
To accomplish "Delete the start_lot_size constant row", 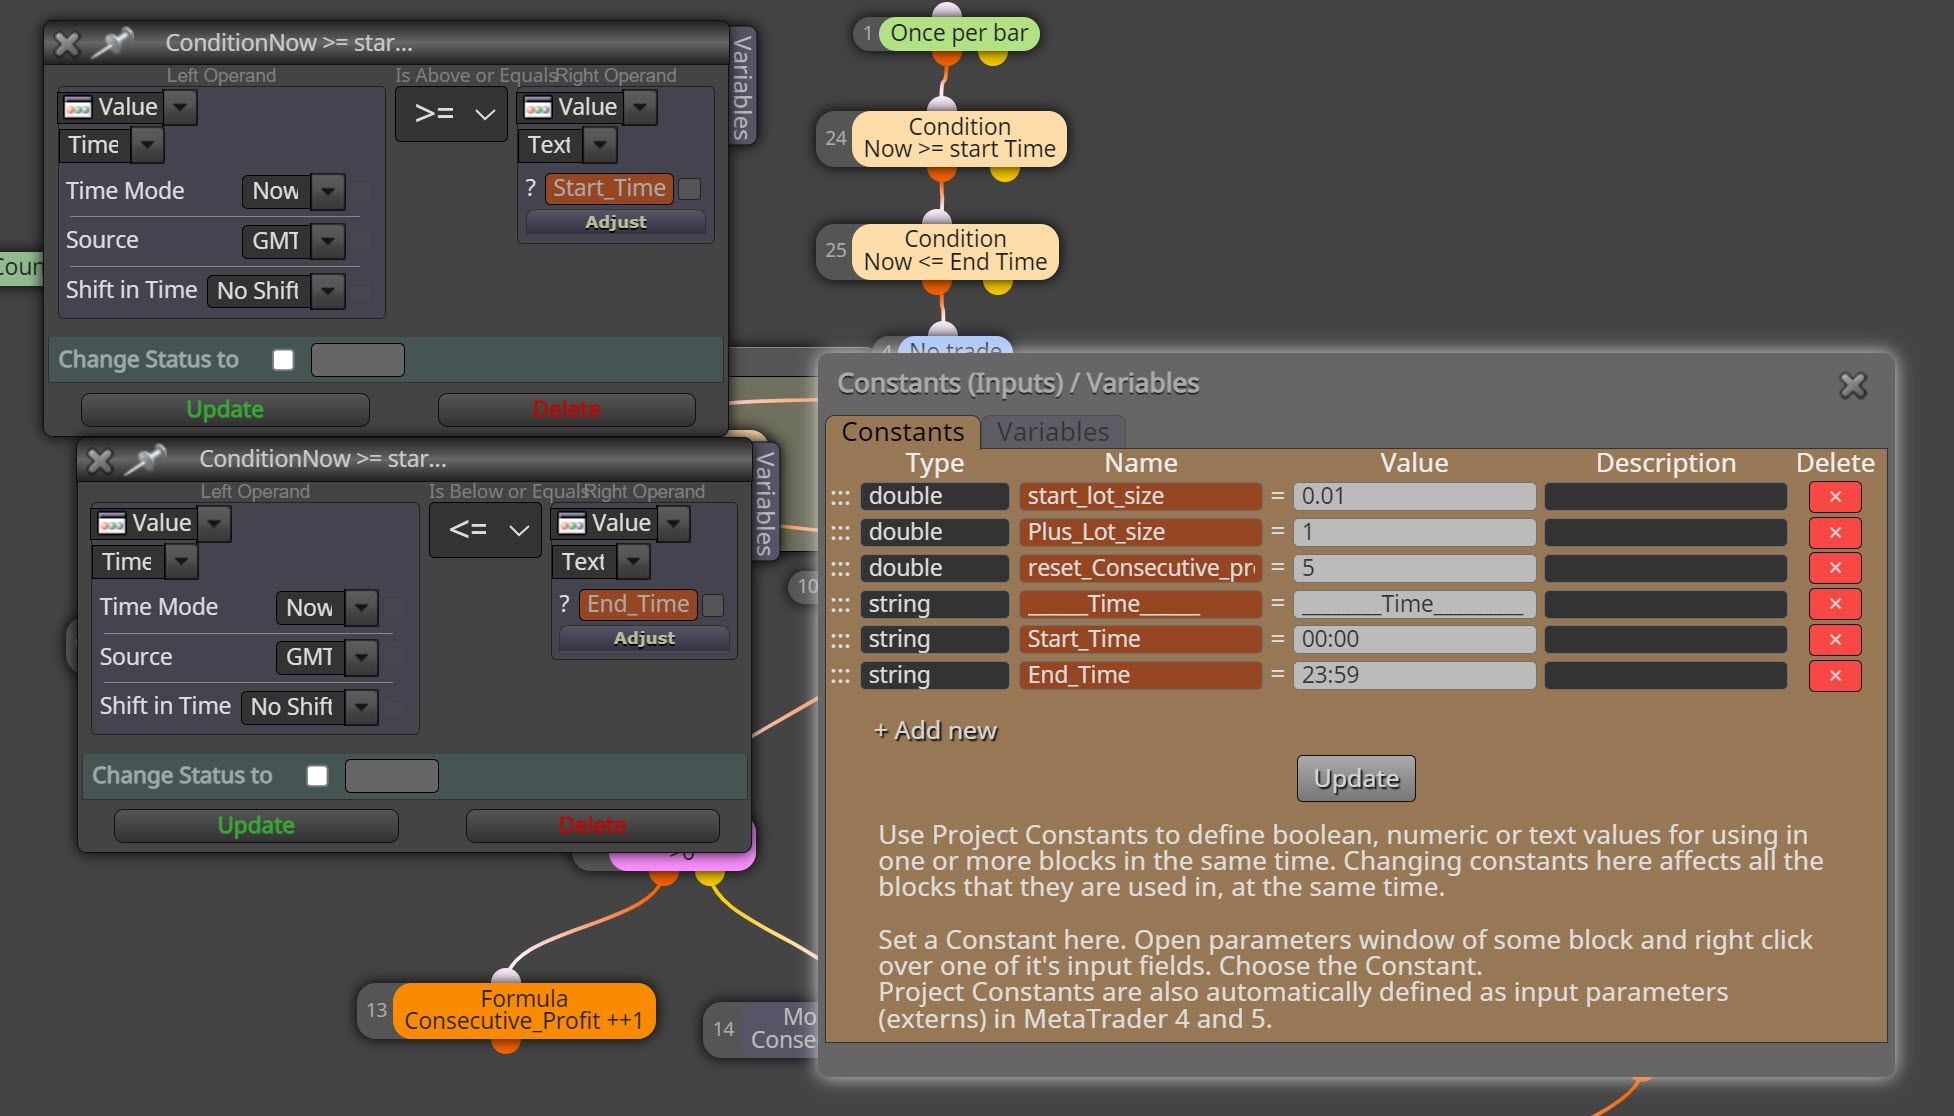I will pos(1834,496).
